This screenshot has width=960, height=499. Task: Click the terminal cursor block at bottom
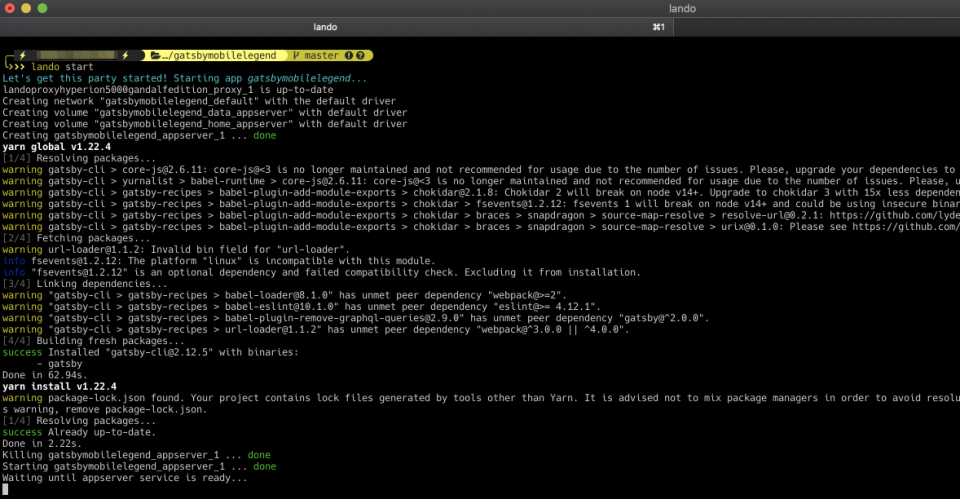[6, 489]
